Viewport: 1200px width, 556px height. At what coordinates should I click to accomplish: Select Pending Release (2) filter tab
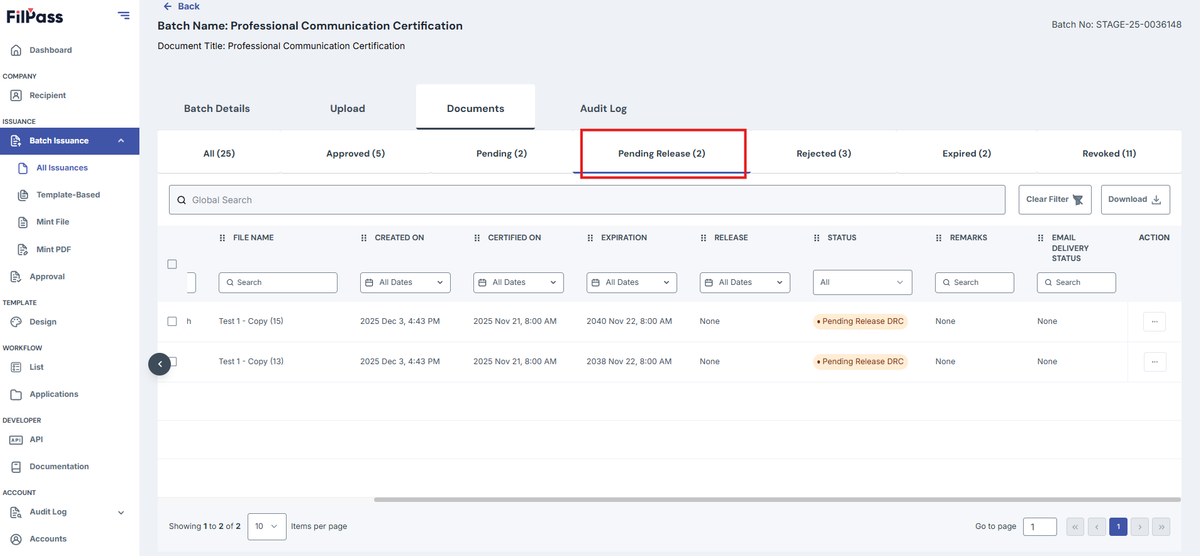coord(662,154)
